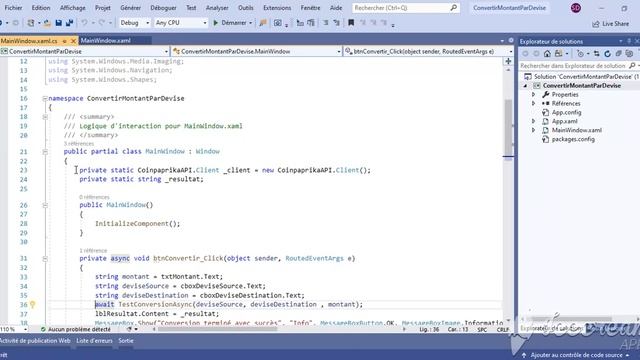Image resolution: width=640 pixels, height=360 pixels.
Task: Click the Live Share button
Action: point(611,24)
